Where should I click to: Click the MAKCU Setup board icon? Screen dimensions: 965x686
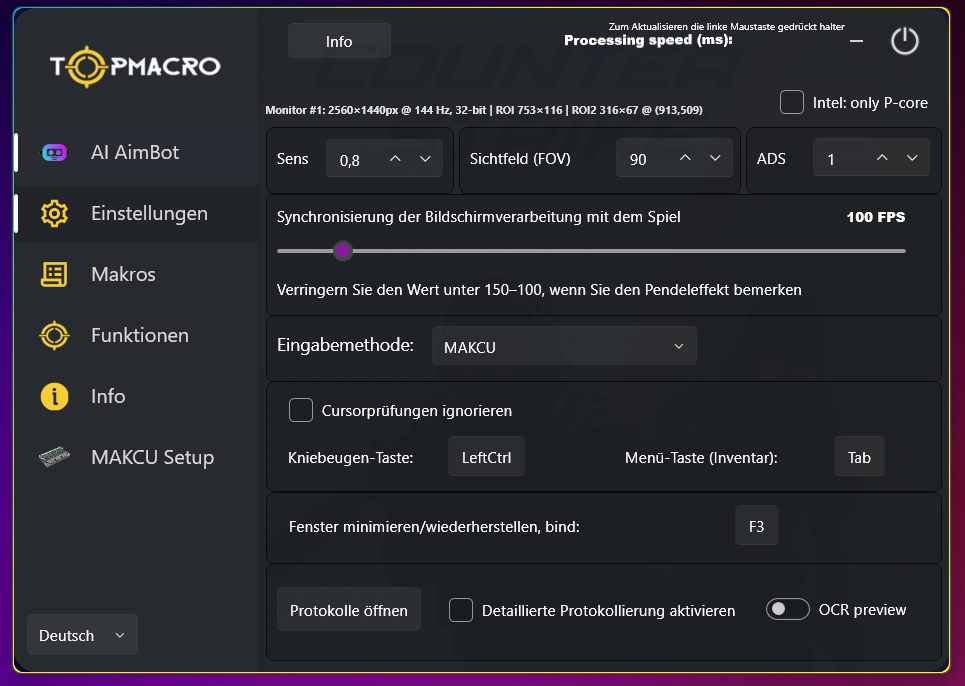point(54,457)
